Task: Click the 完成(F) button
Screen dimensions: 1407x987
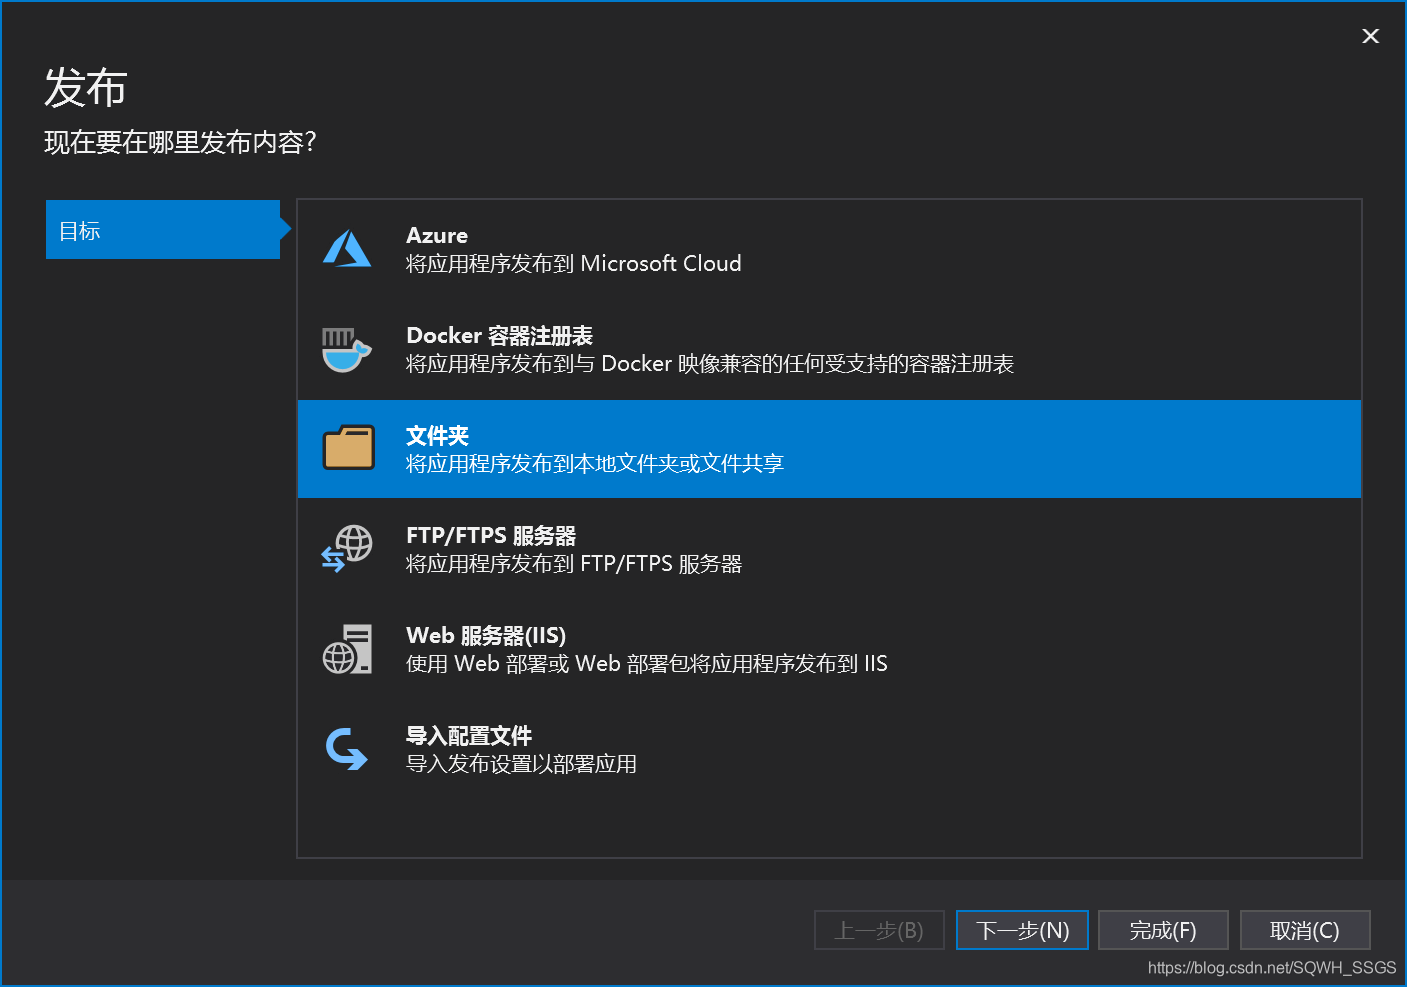Action: (x=1163, y=929)
